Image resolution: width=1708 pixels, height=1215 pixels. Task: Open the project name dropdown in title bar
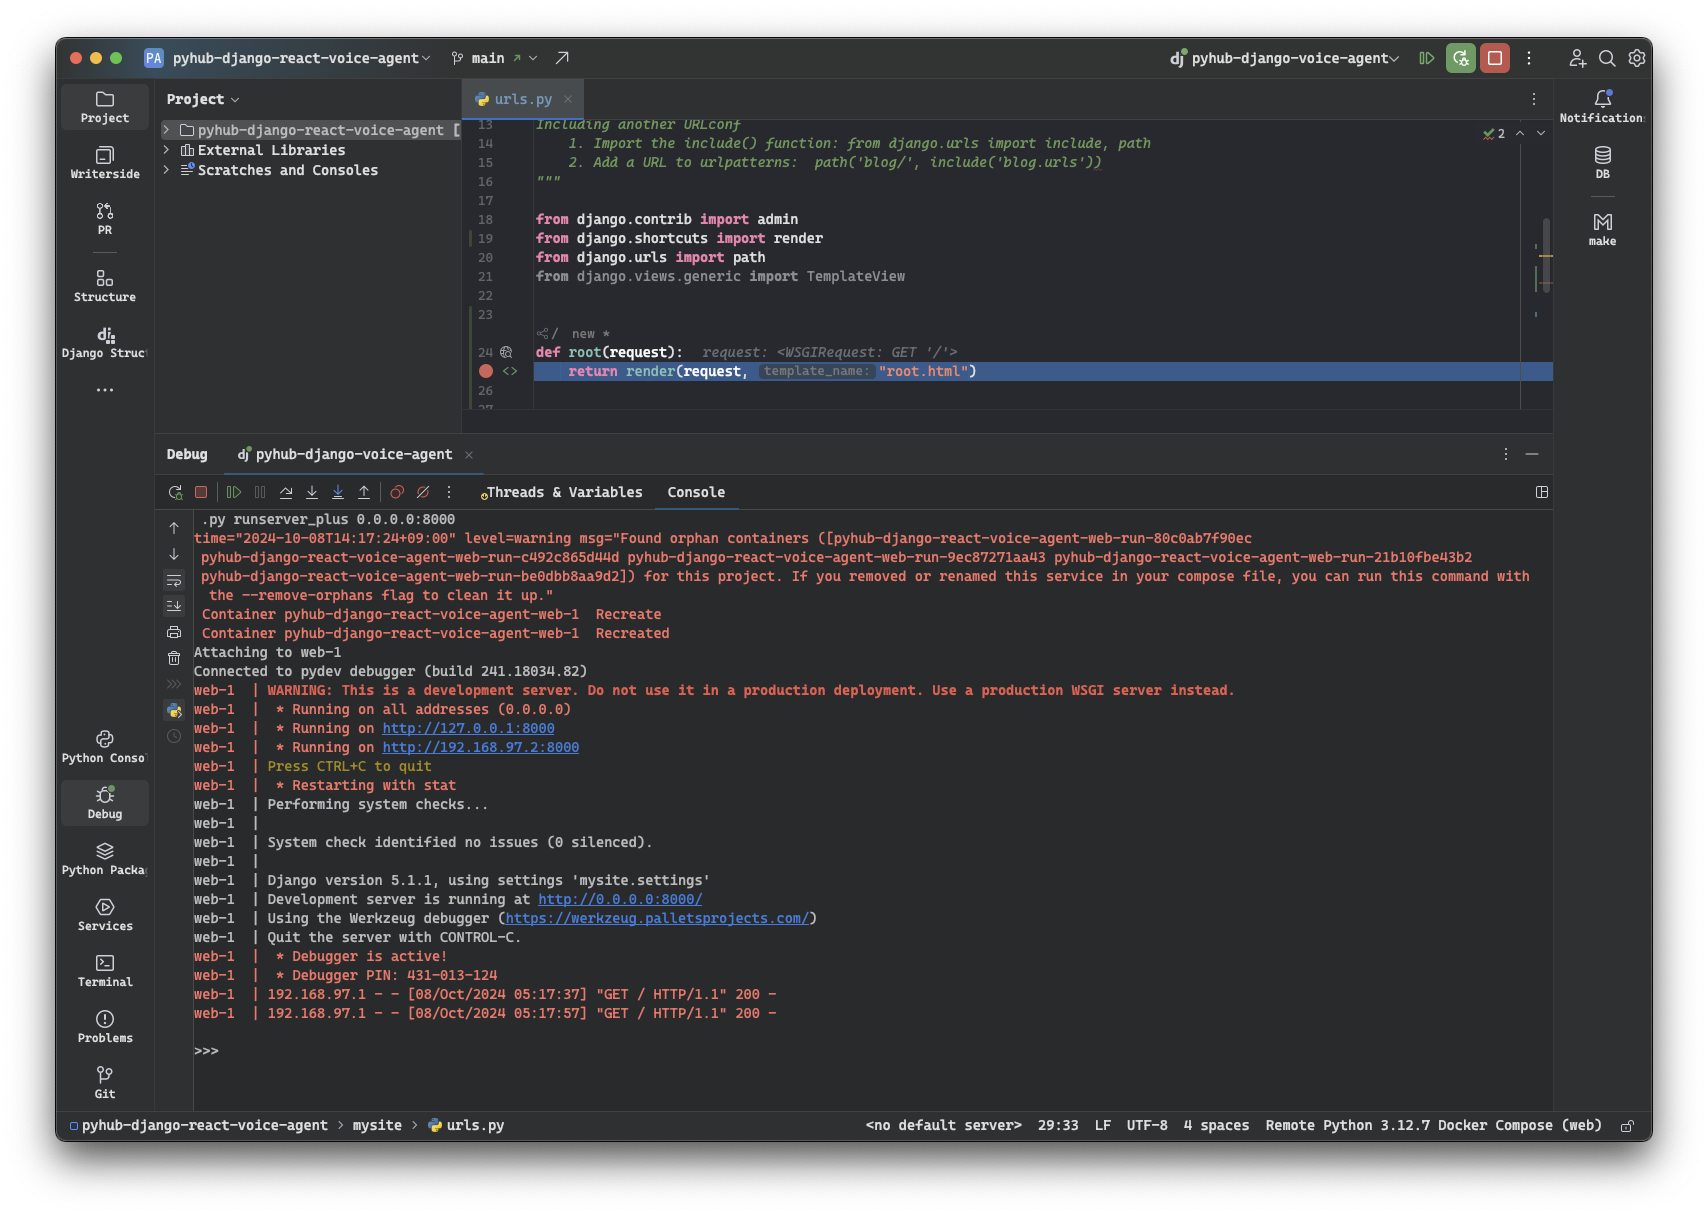coord(301,58)
